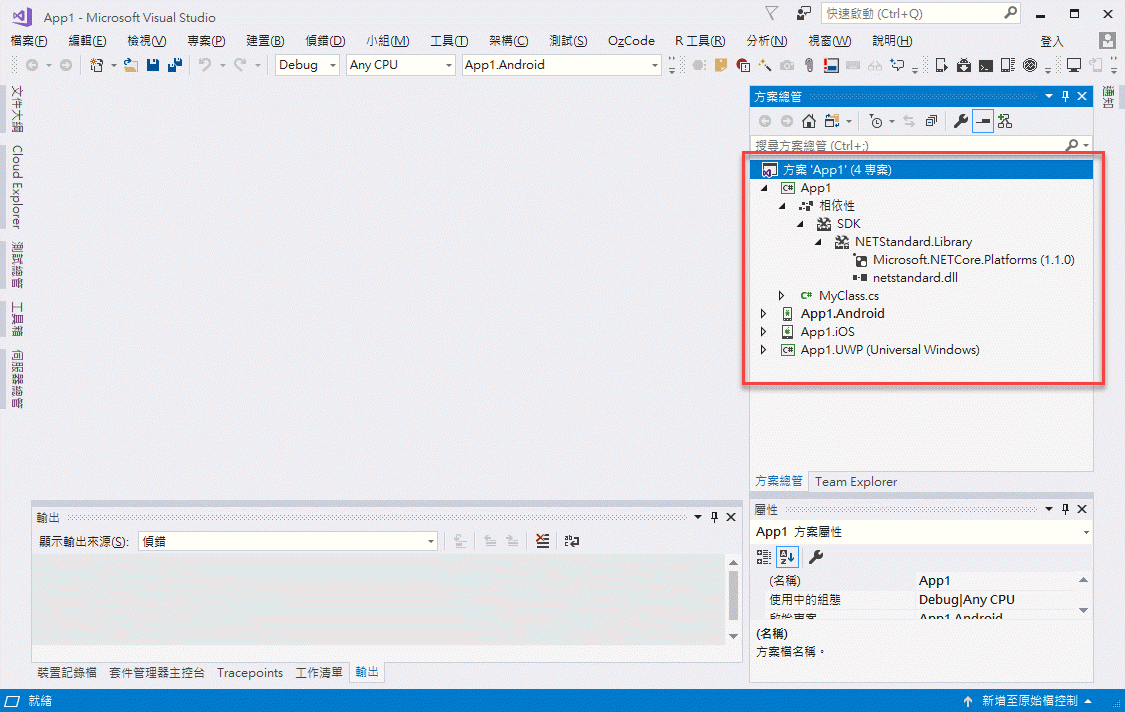Click the categorized view icon in 屬性 panel
The width and height of the screenshot is (1125, 712).
point(763,557)
